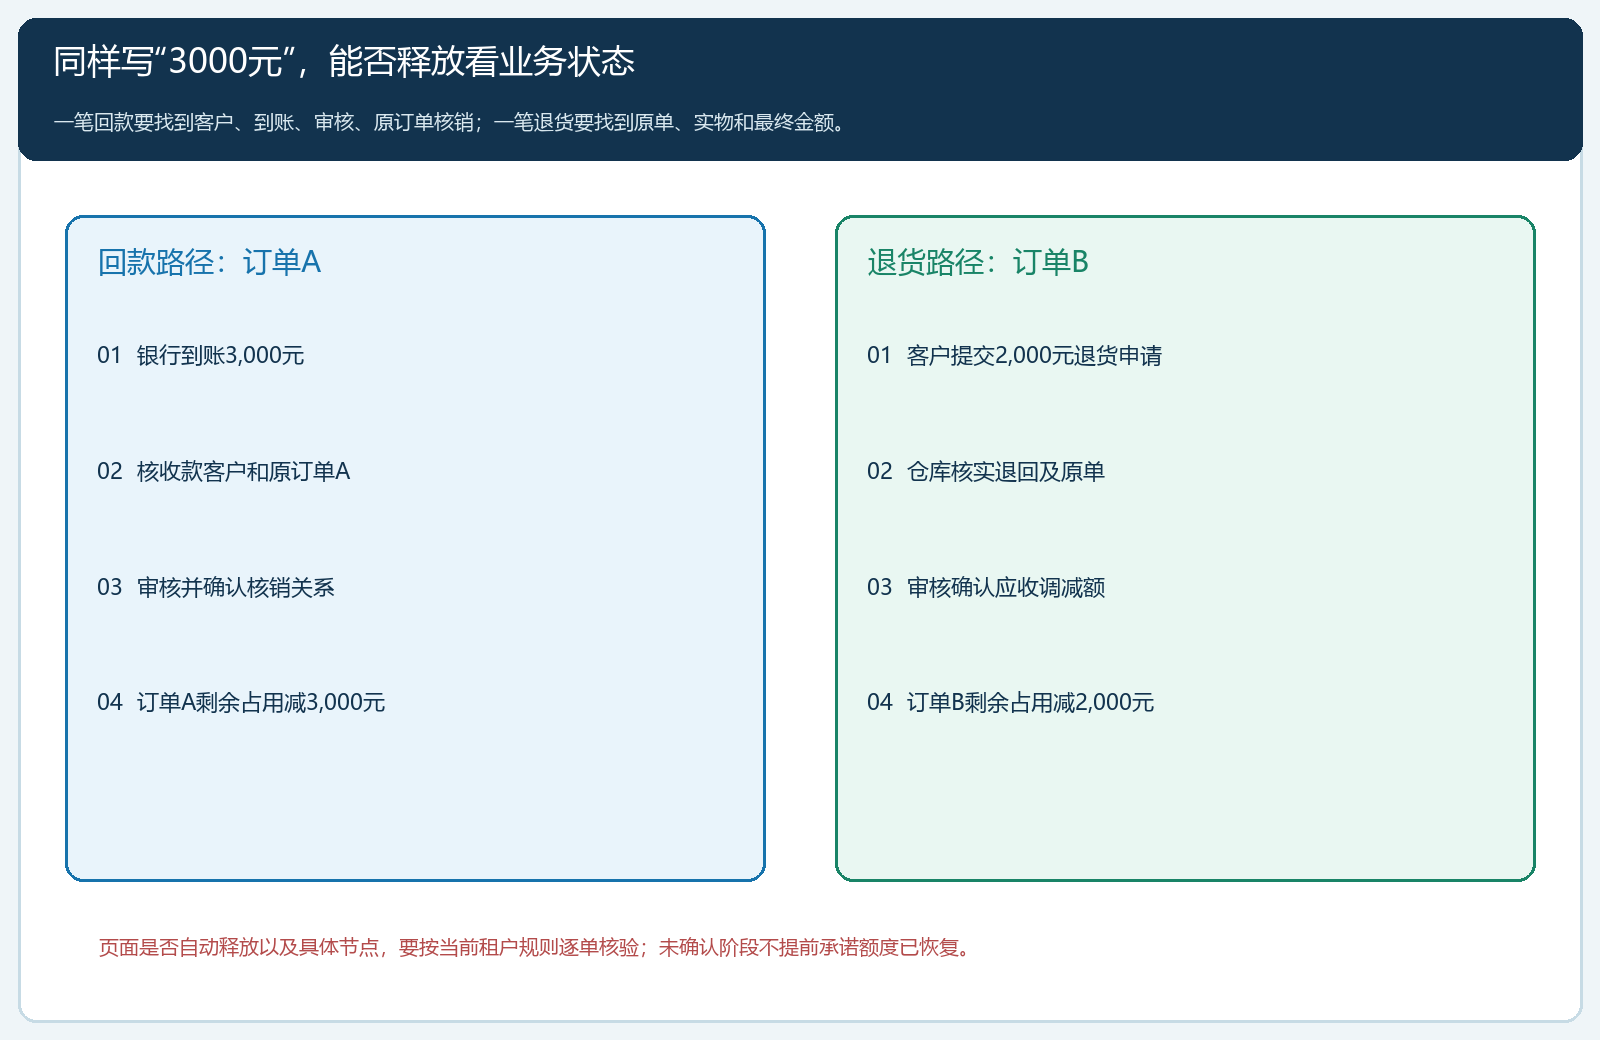
Task: Select the heading 回款路径：订单A
Action: (209, 262)
